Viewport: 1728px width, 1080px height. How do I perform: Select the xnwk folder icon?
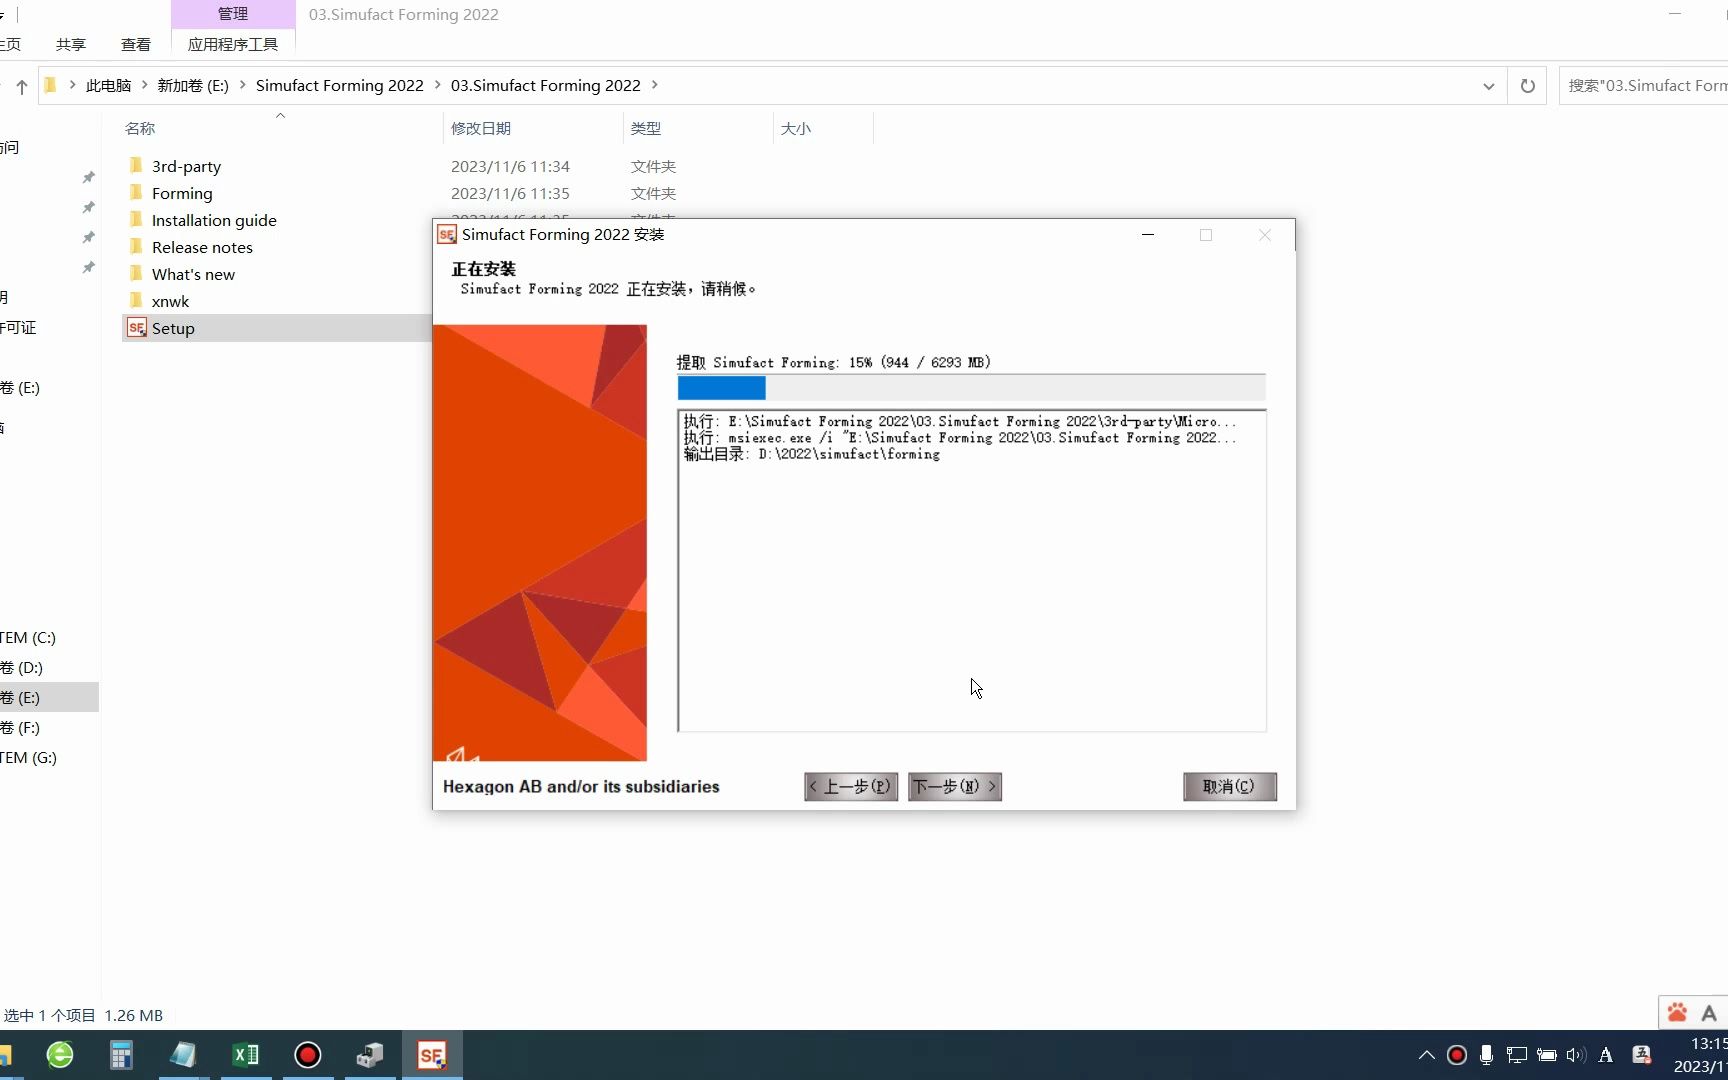pos(136,301)
